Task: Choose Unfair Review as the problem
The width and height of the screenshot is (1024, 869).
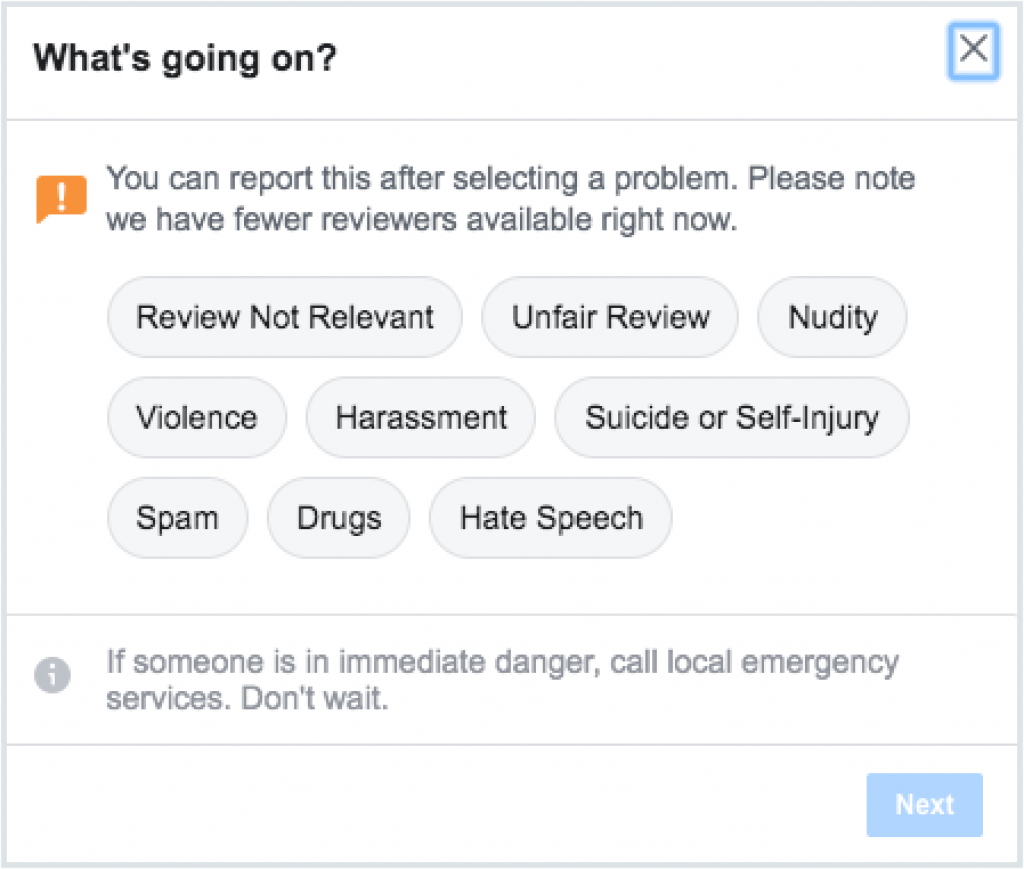Action: [x=610, y=318]
